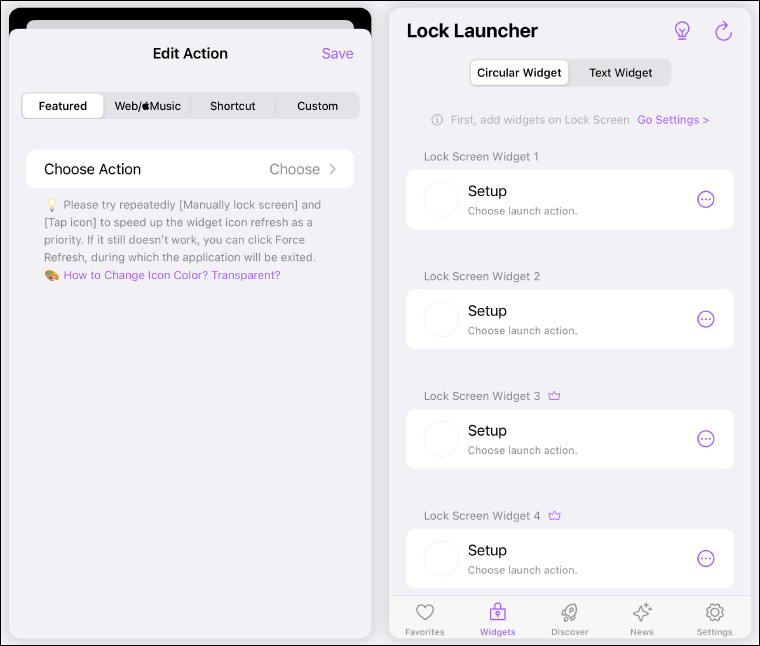Tap the empty circle icon of Widget 4

point(441,558)
